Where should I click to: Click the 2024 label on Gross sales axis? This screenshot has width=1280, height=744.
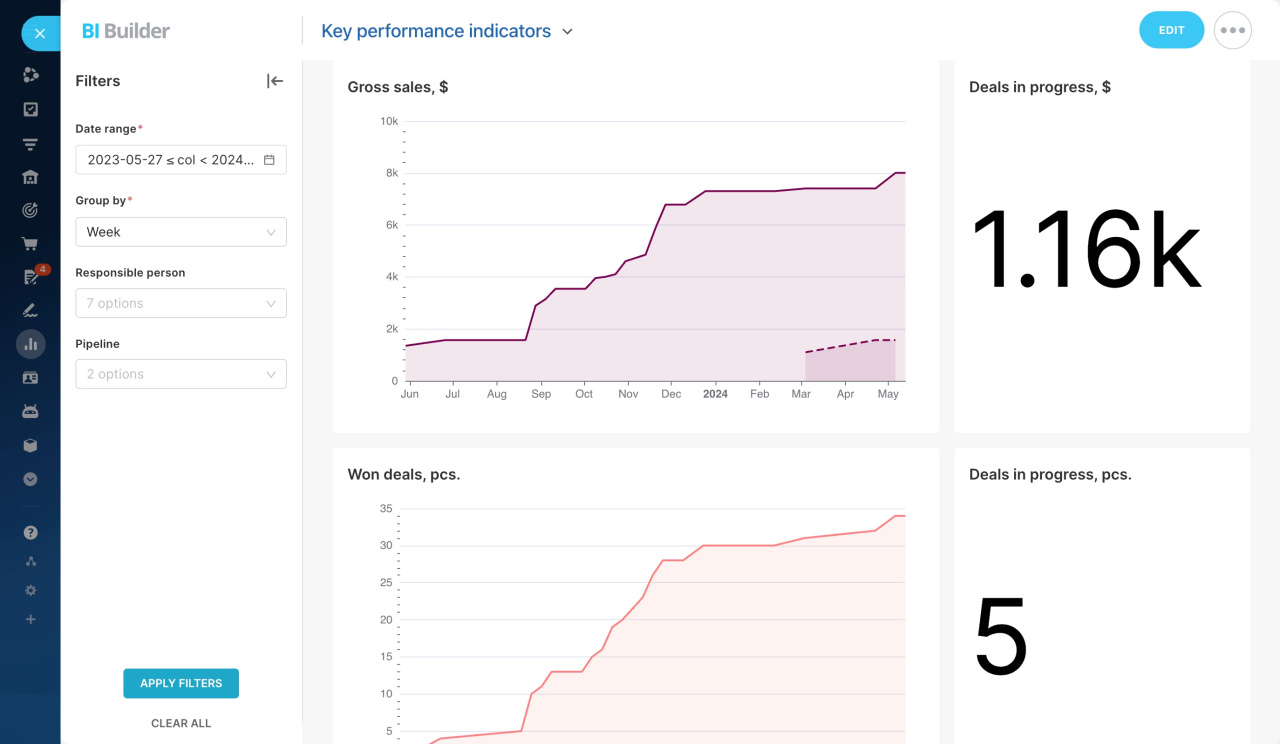point(715,394)
